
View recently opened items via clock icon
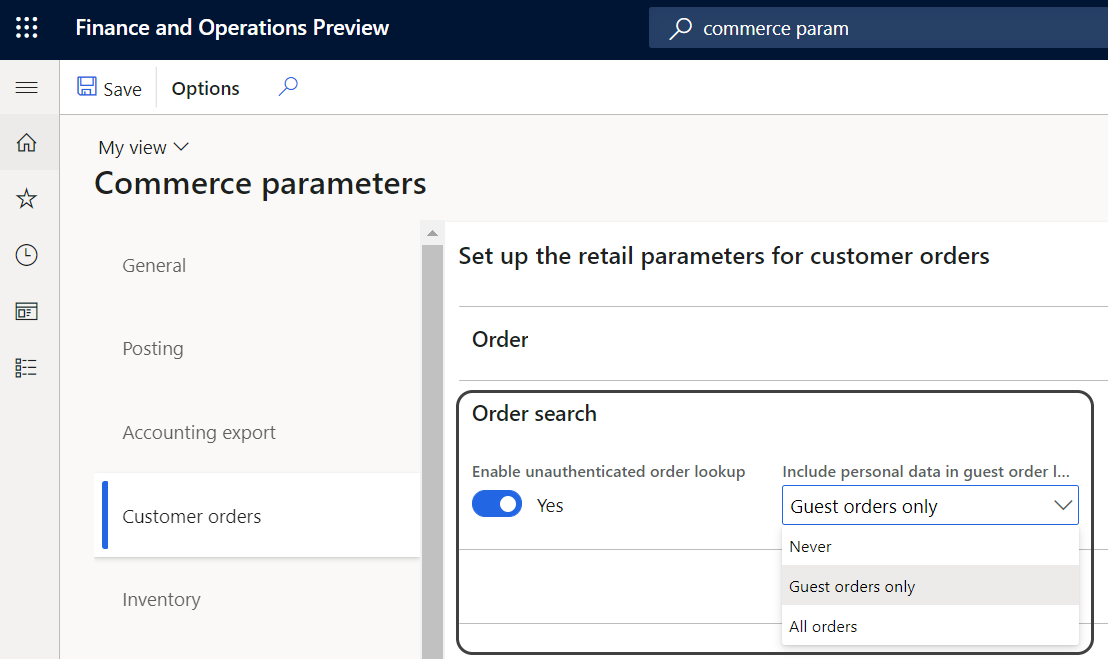tap(29, 254)
